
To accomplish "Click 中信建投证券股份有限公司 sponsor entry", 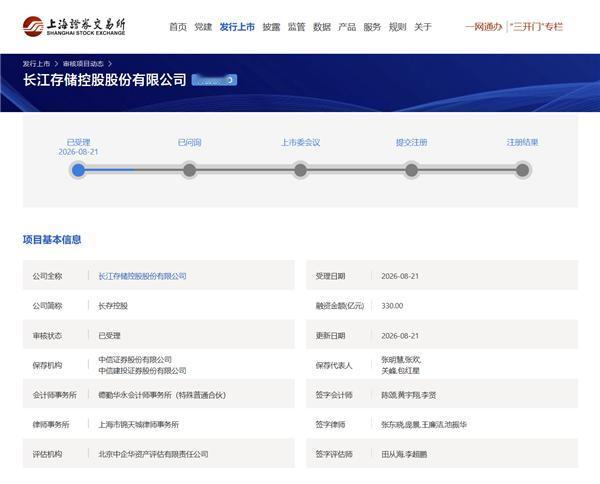I will tap(142, 371).
